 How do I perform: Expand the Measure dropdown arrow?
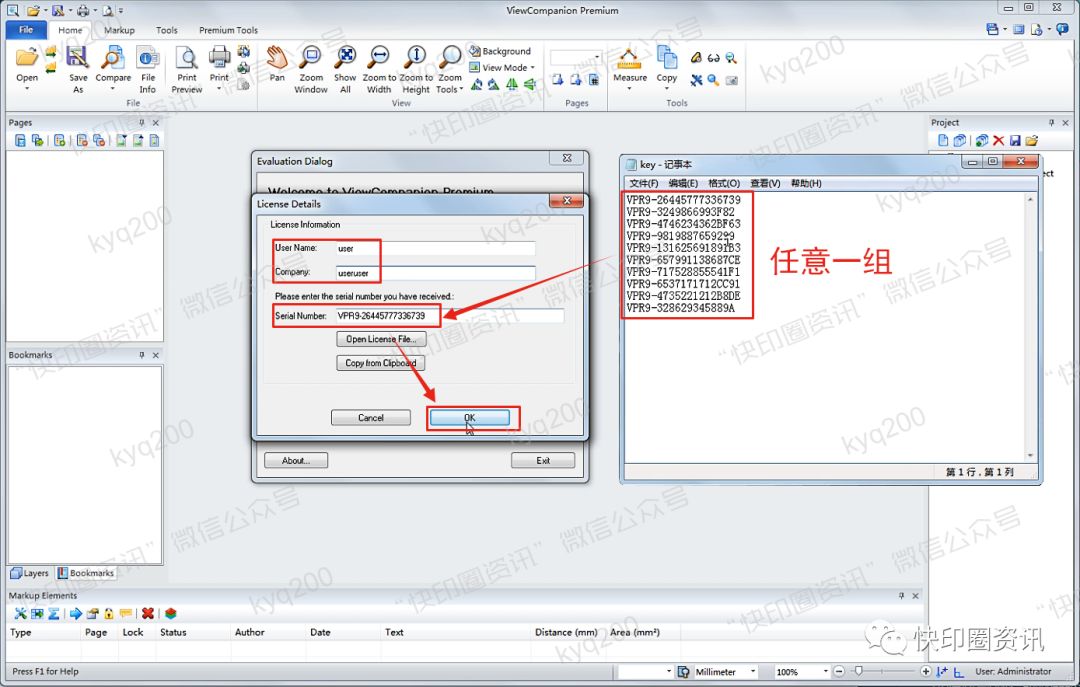coord(630,88)
